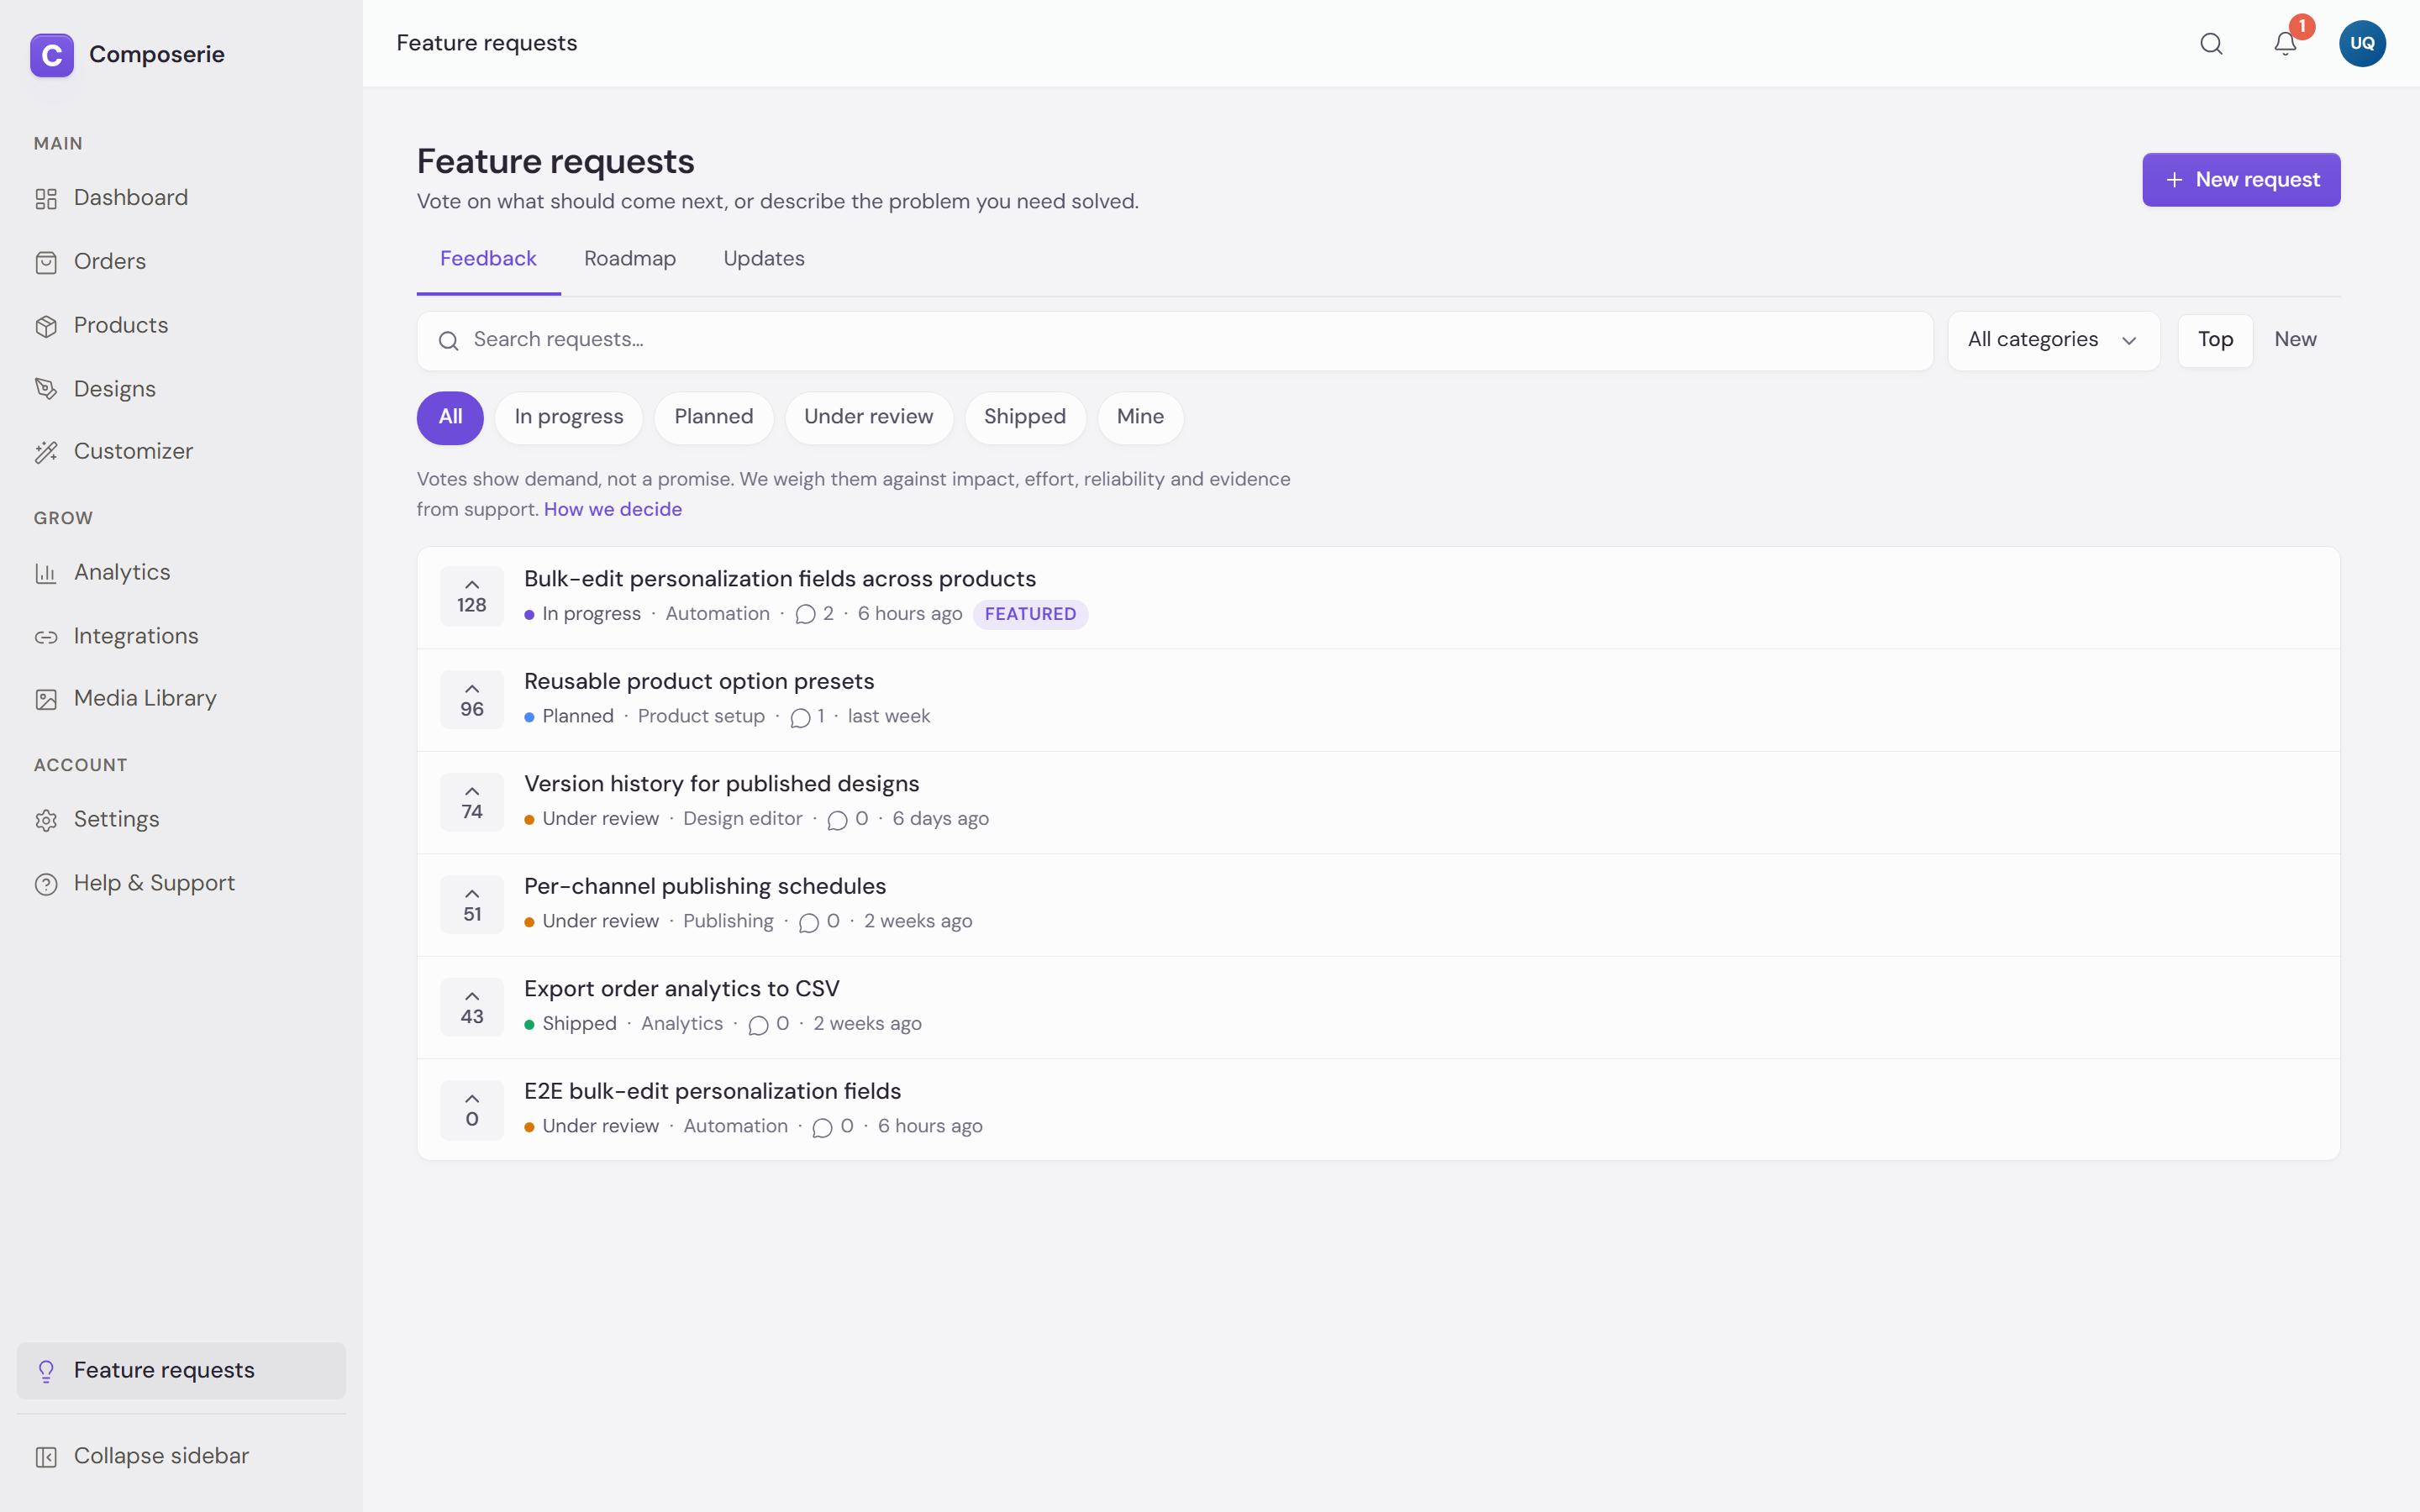Image resolution: width=2420 pixels, height=1512 pixels.
Task: Go to Dashboard in sidebar
Action: tap(181, 198)
